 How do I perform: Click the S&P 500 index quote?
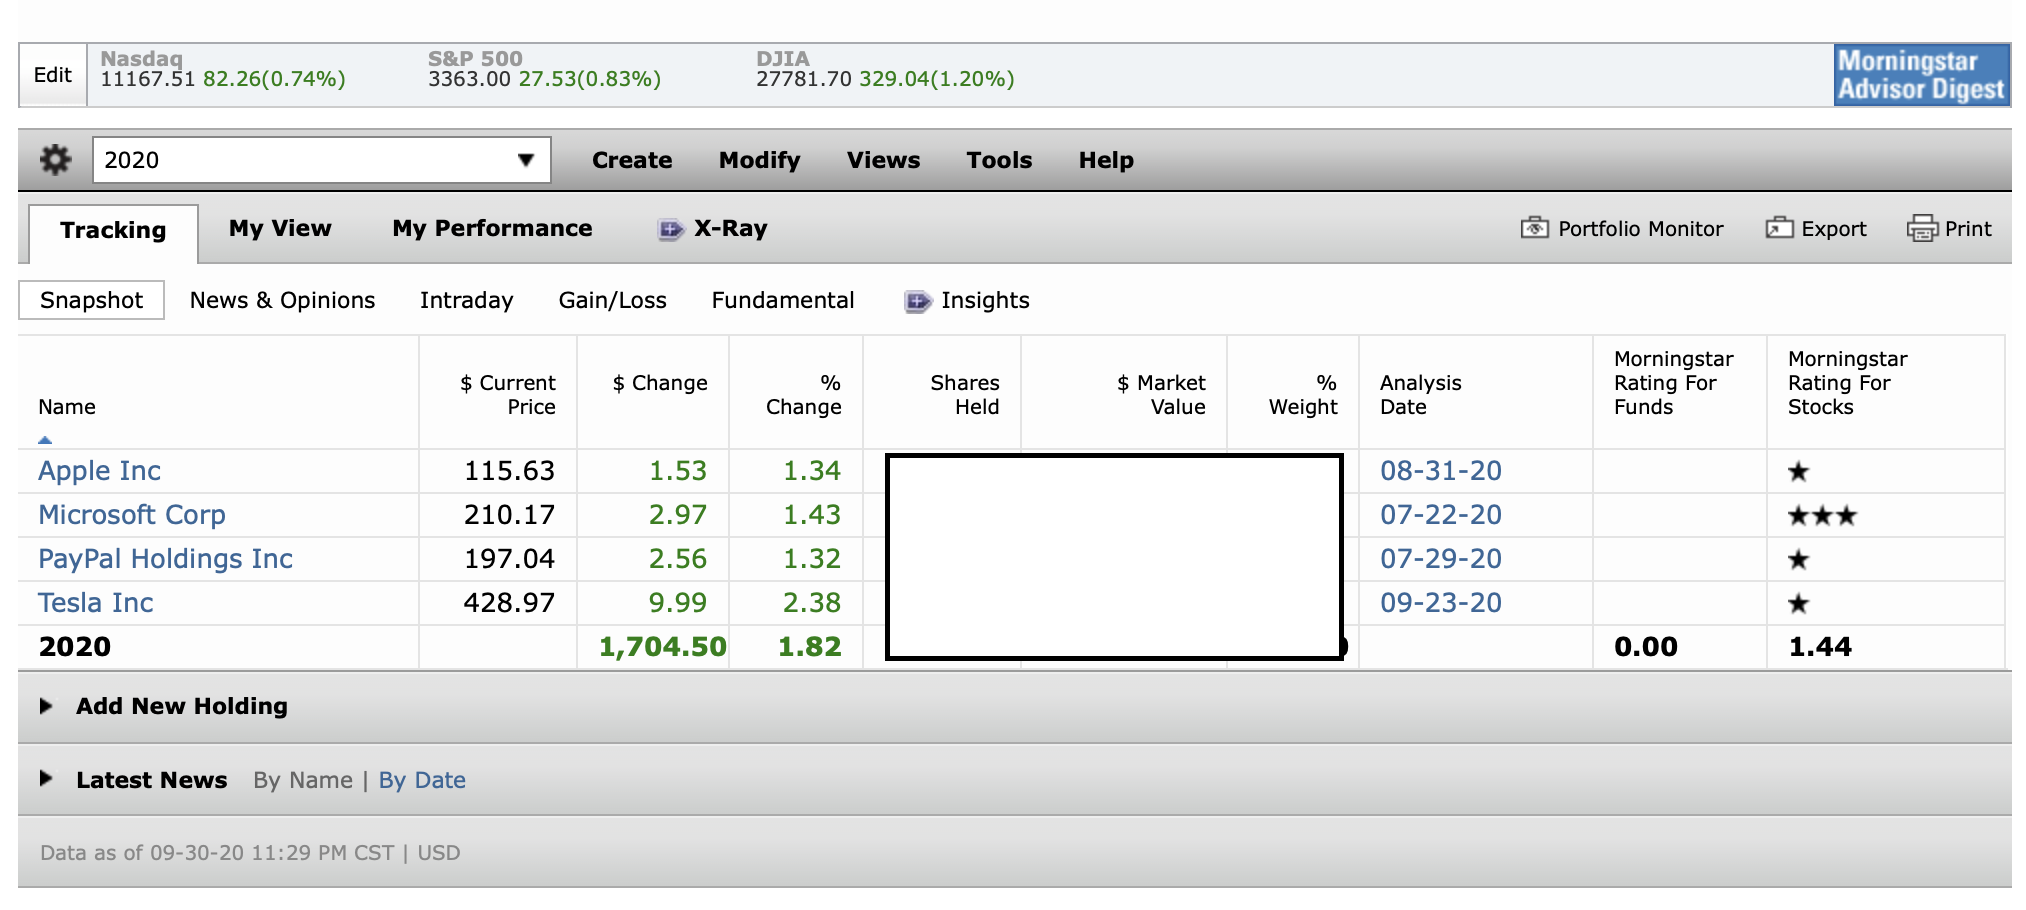(545, 70)
